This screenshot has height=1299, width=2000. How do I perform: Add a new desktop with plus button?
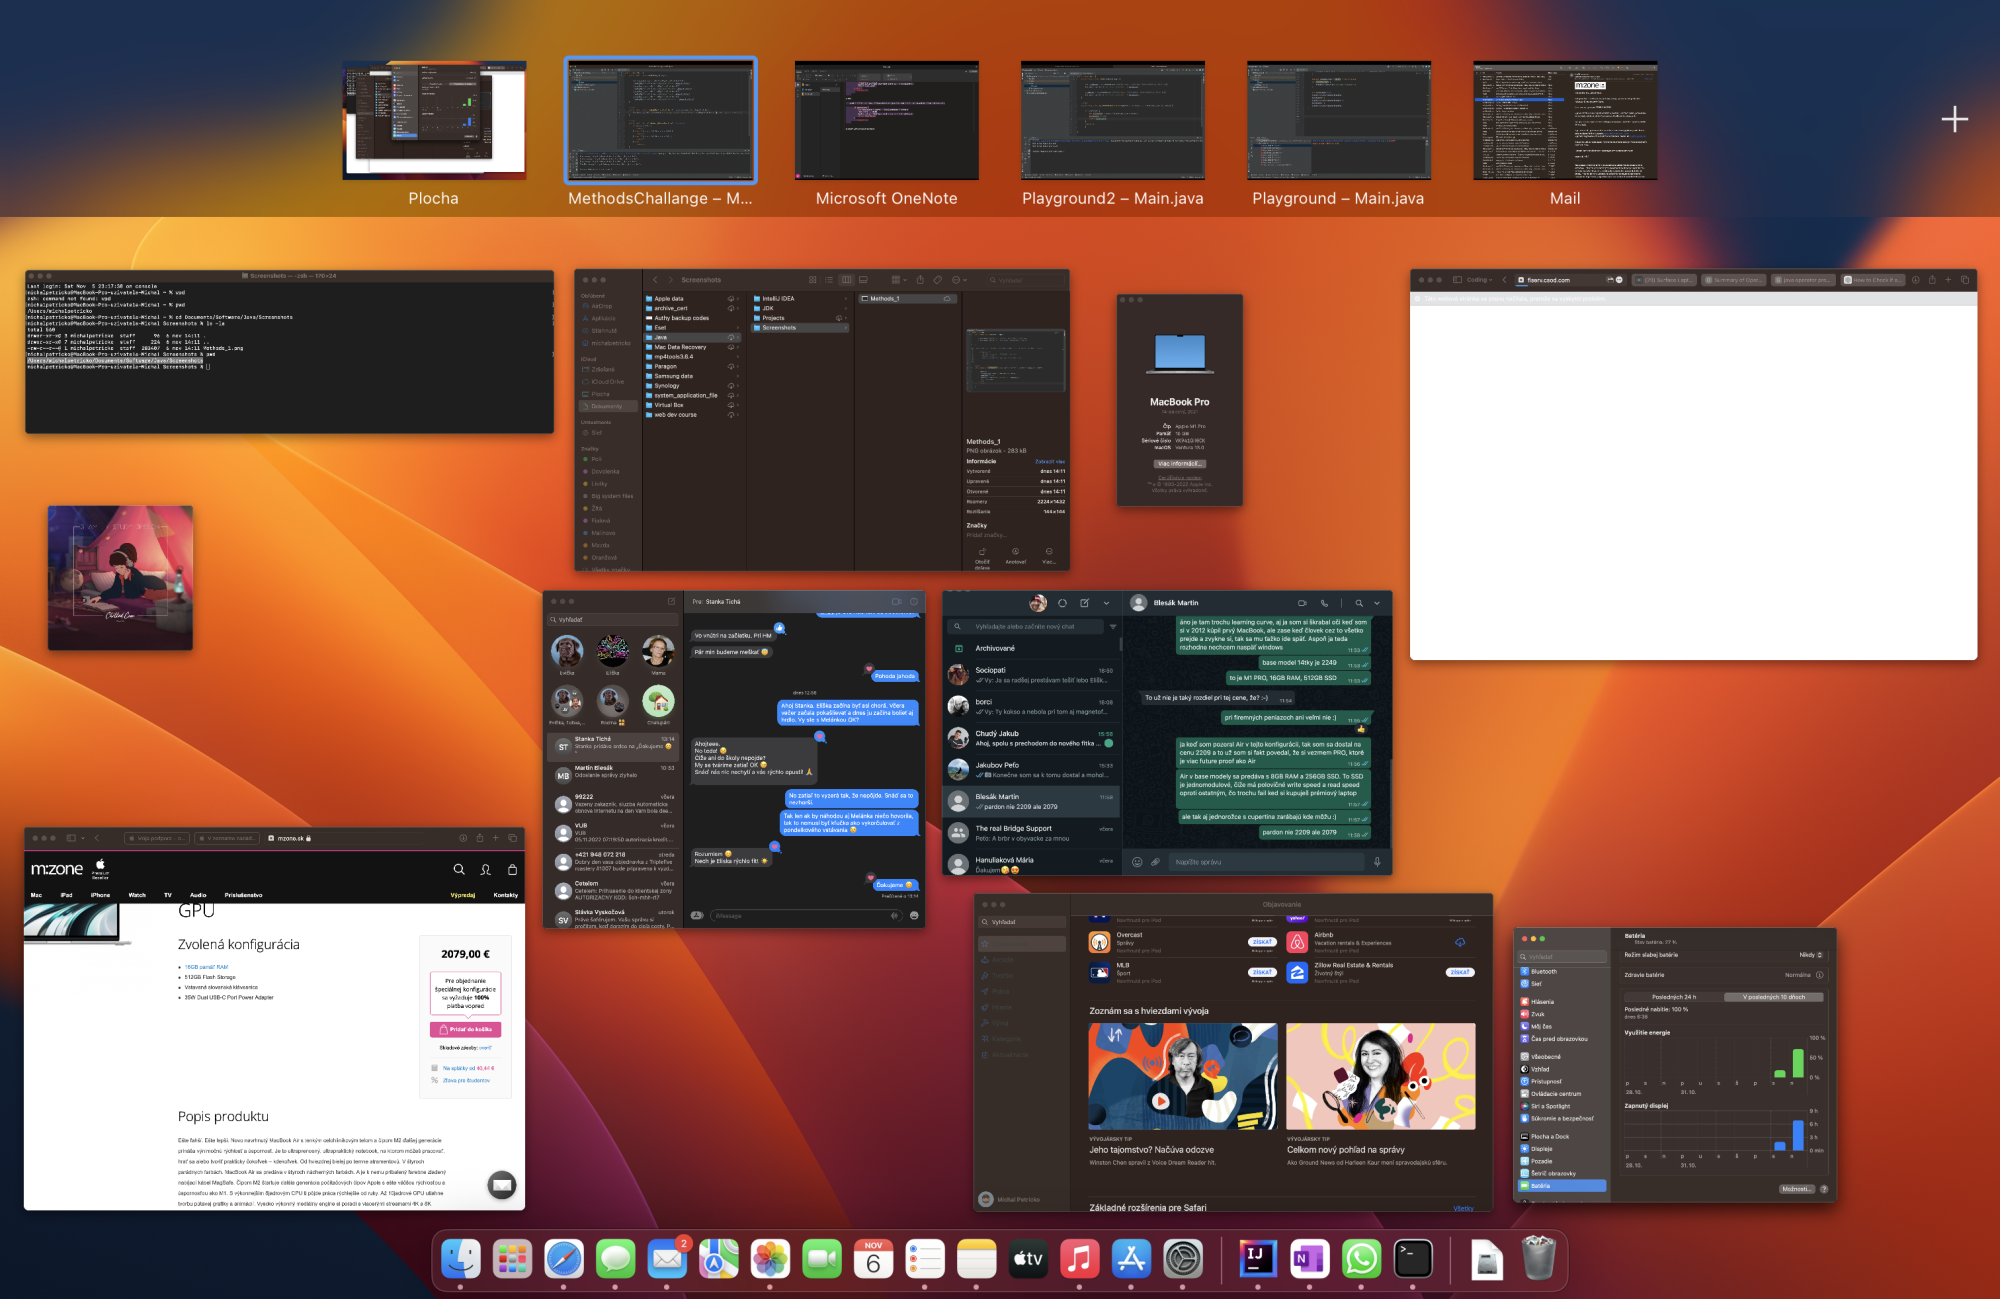[1954, 120]
